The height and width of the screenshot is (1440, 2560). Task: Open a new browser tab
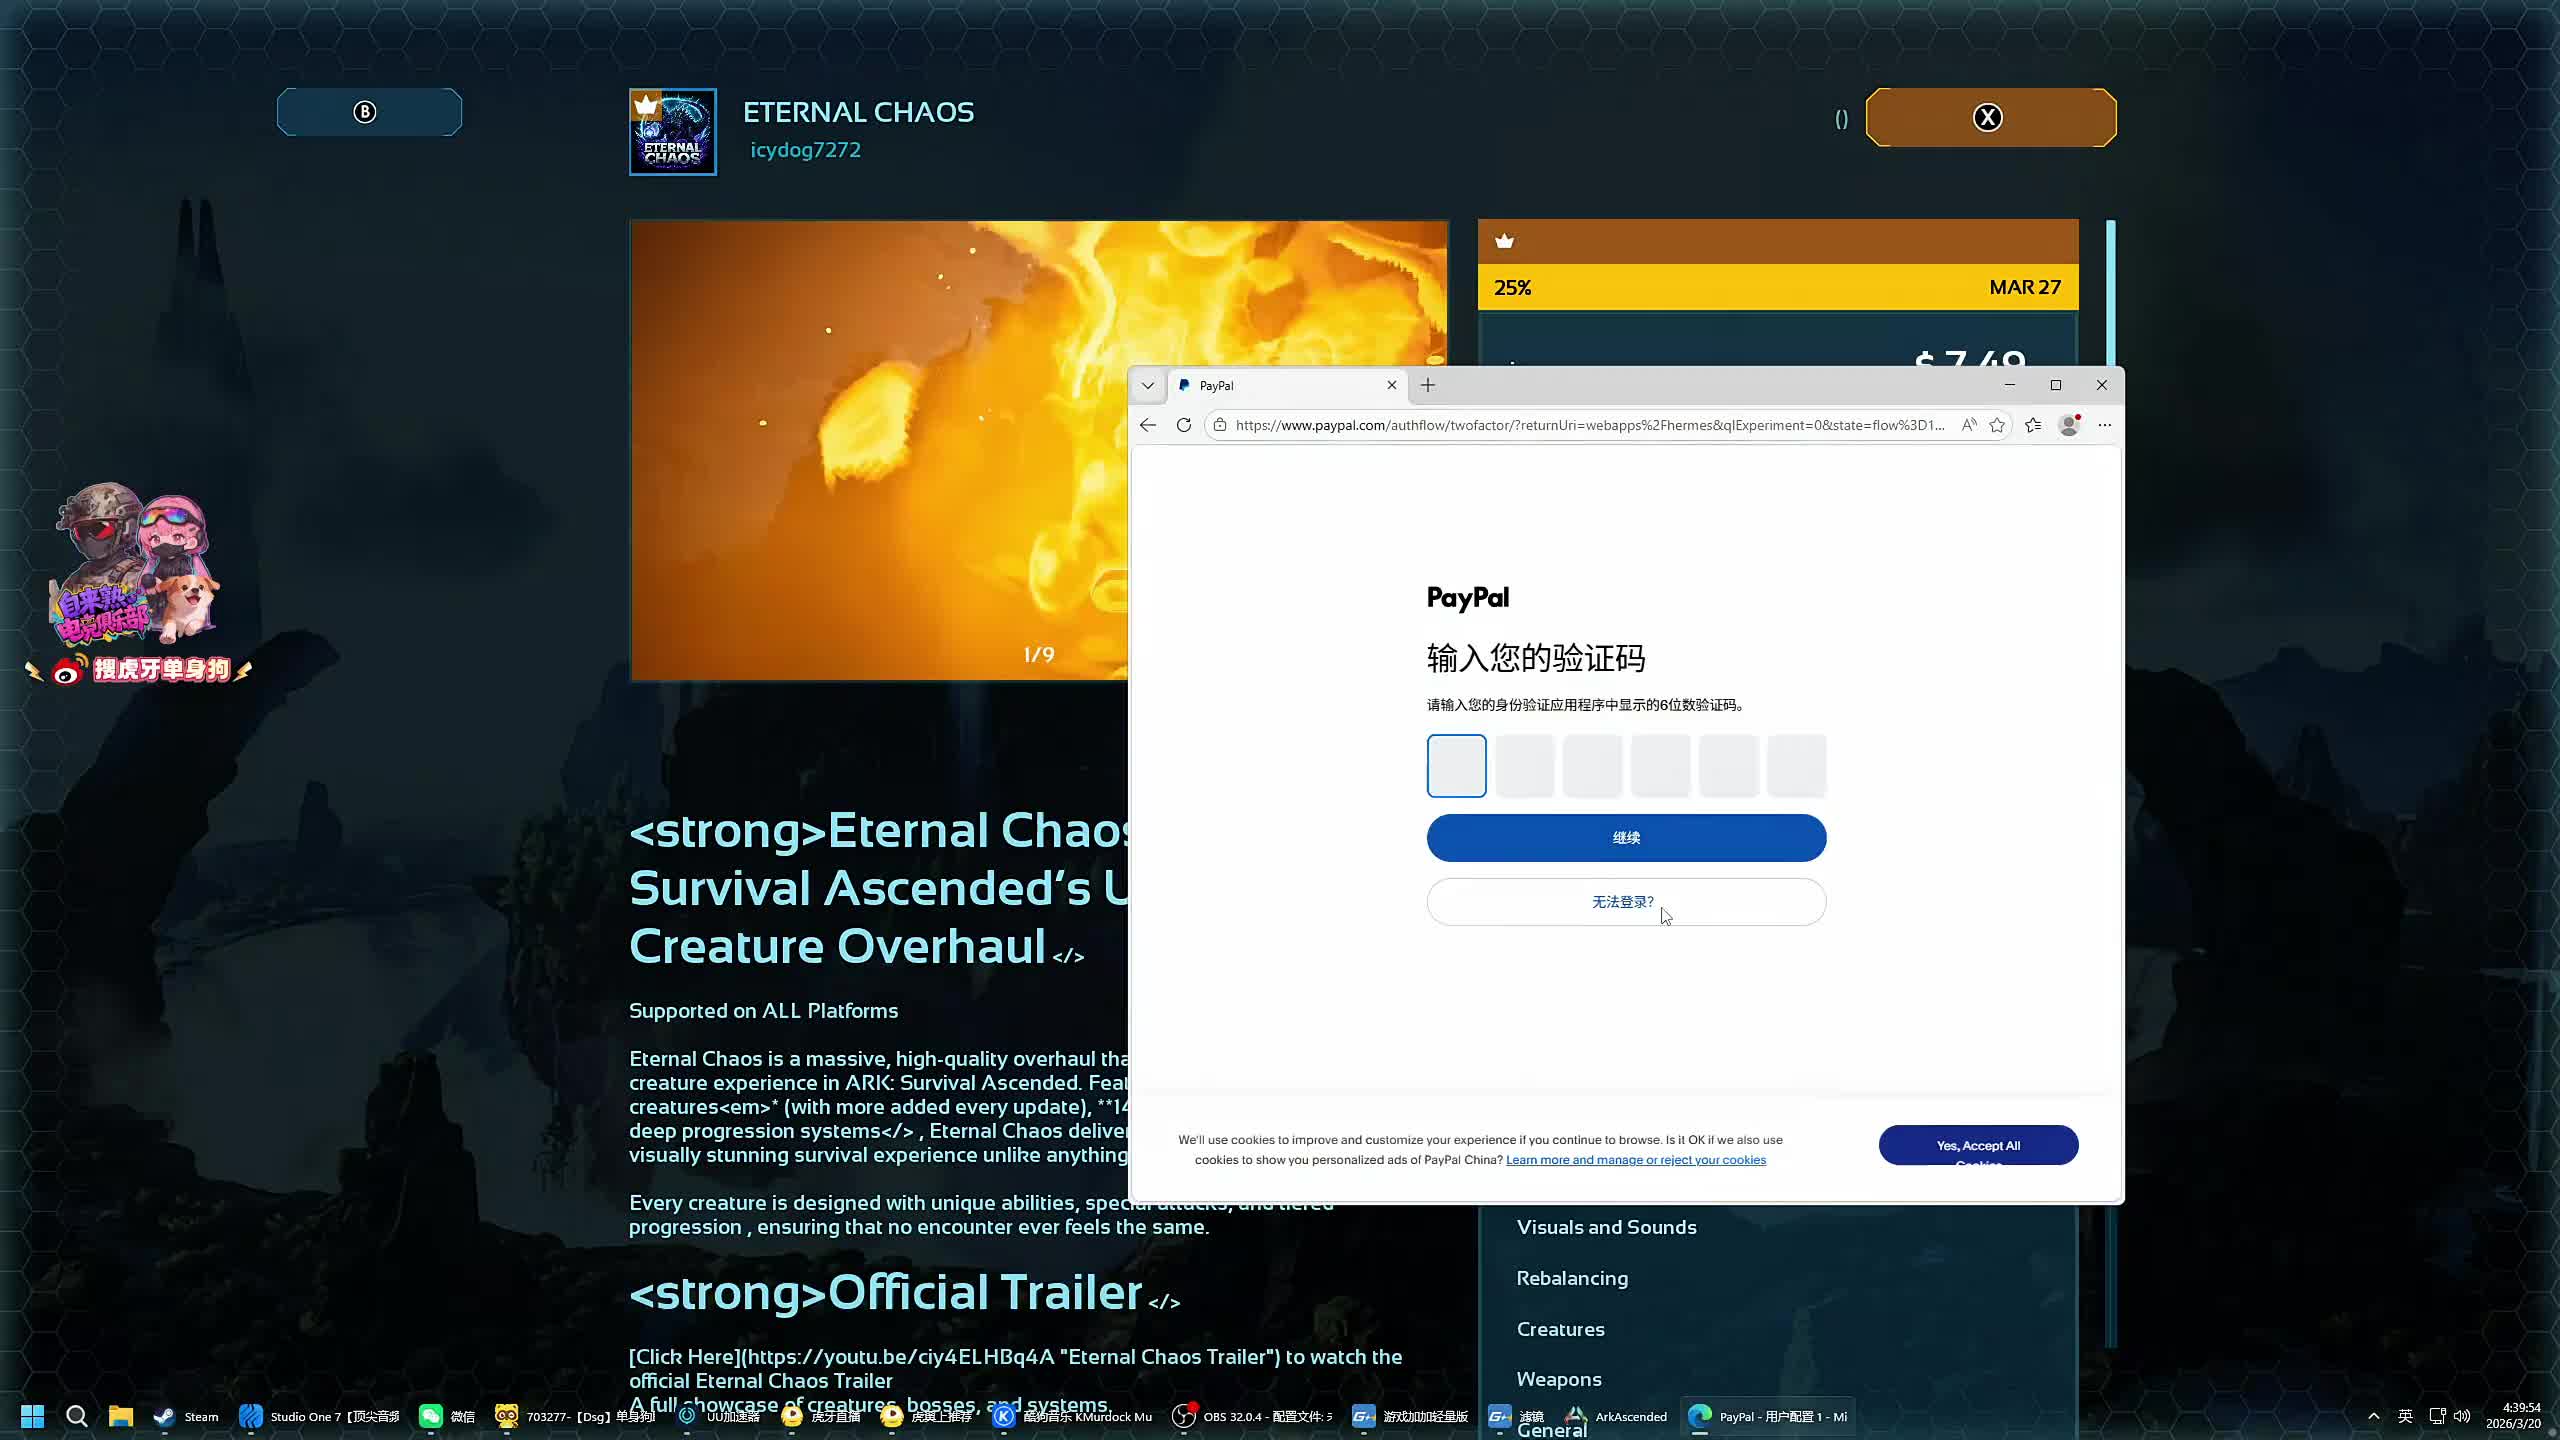(1428, 386)
